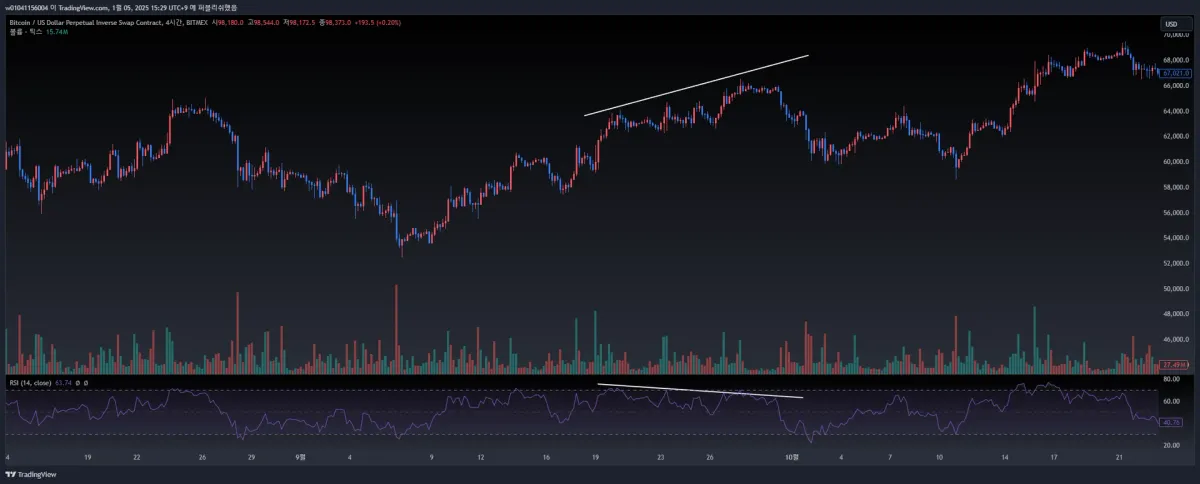Click the high price 98,544.0 value
The width and height of the screenshot is (1200, 484).
(266, 23)
